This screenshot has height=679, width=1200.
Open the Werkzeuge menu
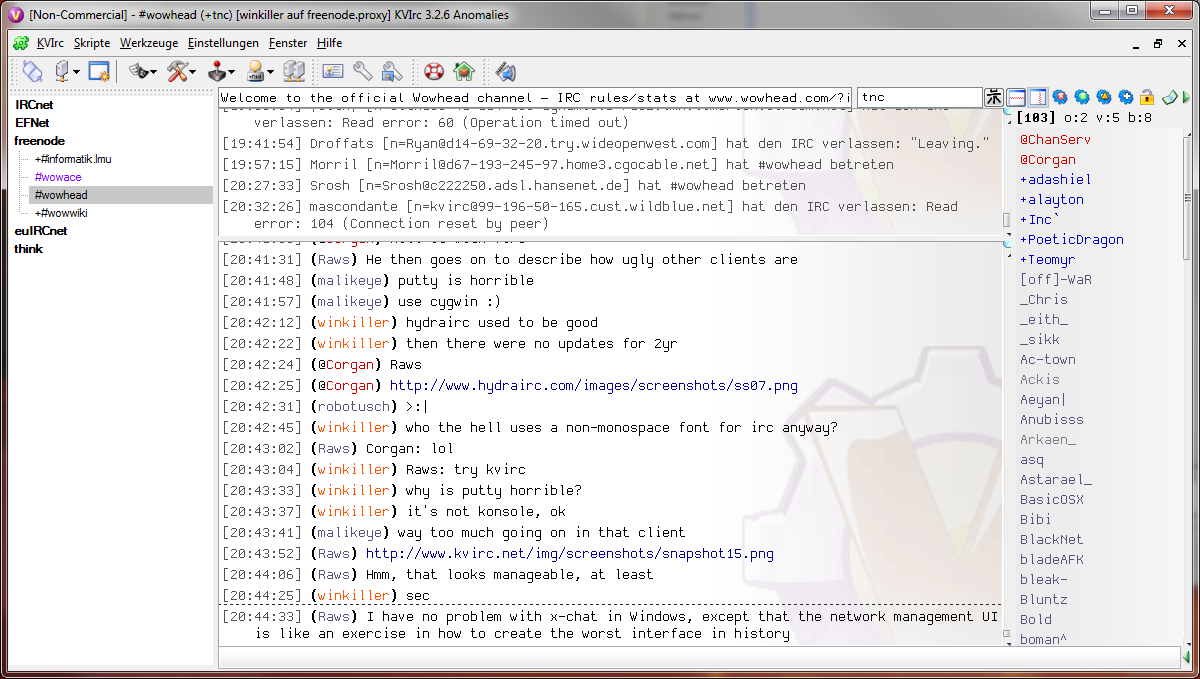tap(149, 43)
